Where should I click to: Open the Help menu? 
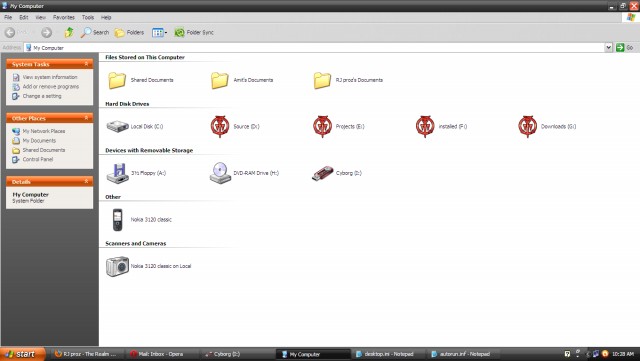pyautogui.click(x=106, y=17)
